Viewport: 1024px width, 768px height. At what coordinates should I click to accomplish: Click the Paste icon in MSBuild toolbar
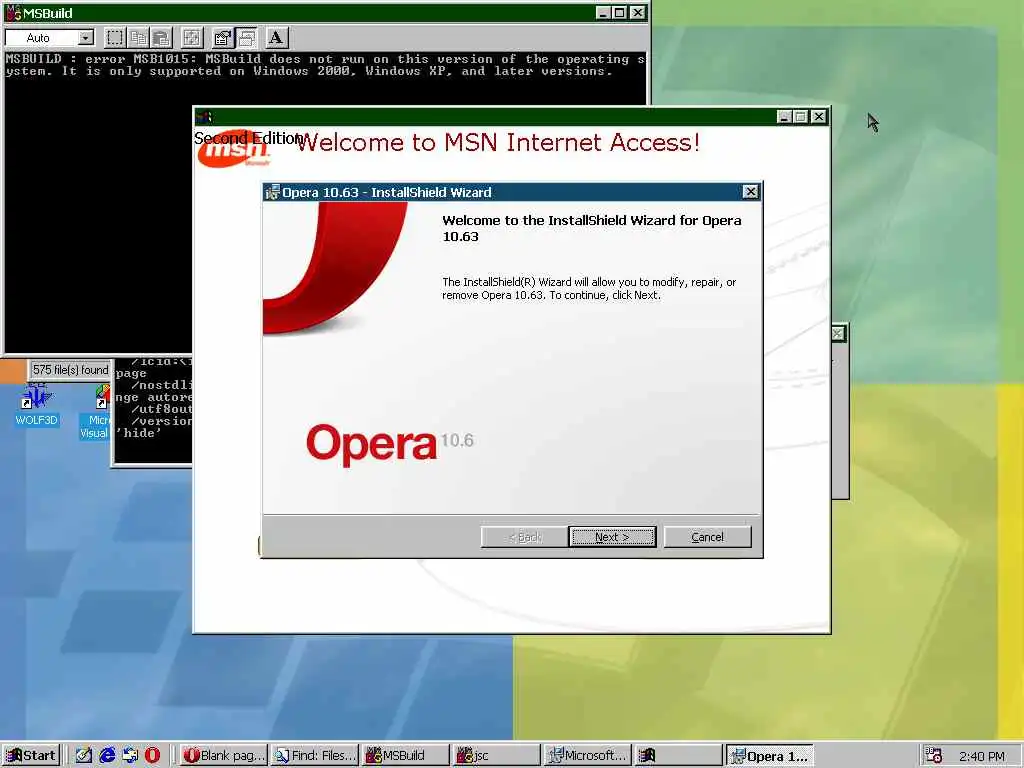(161, 38)
